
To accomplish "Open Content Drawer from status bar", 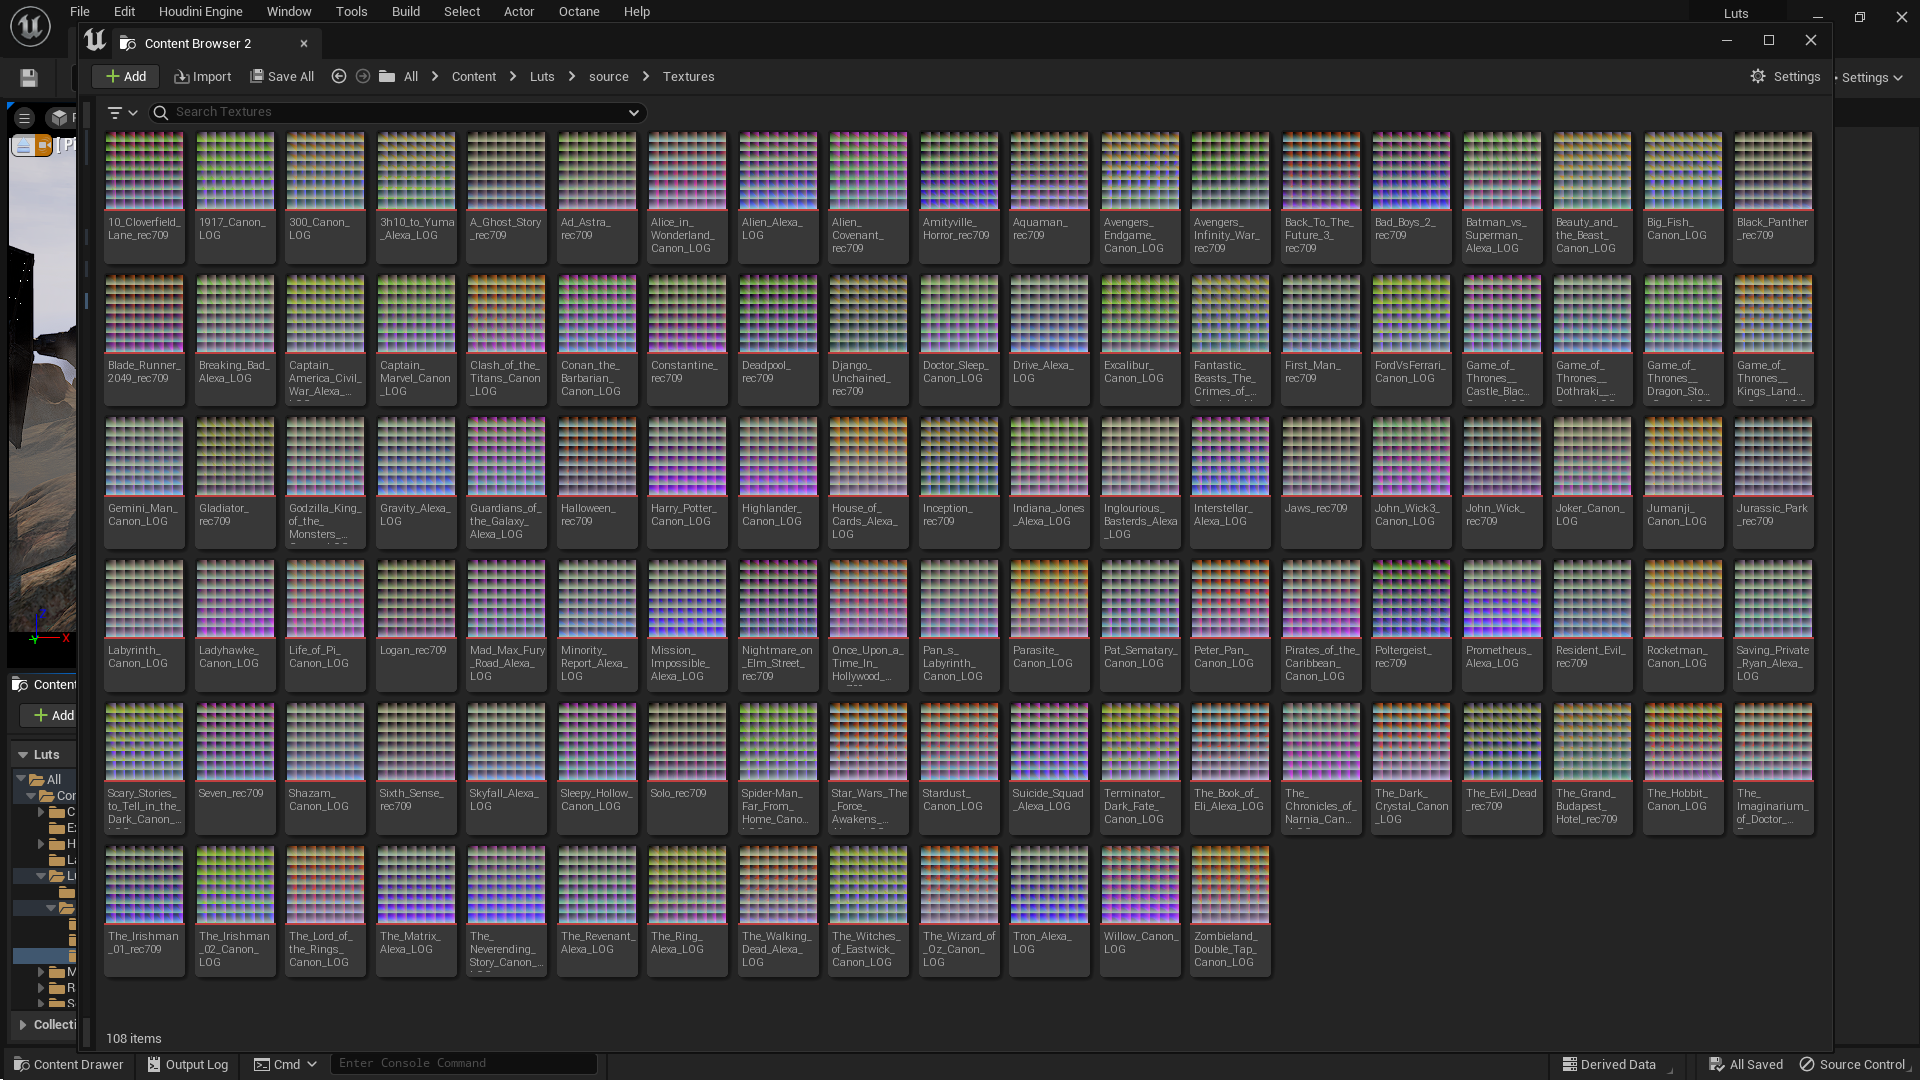I will click(x=68, y=1064).
